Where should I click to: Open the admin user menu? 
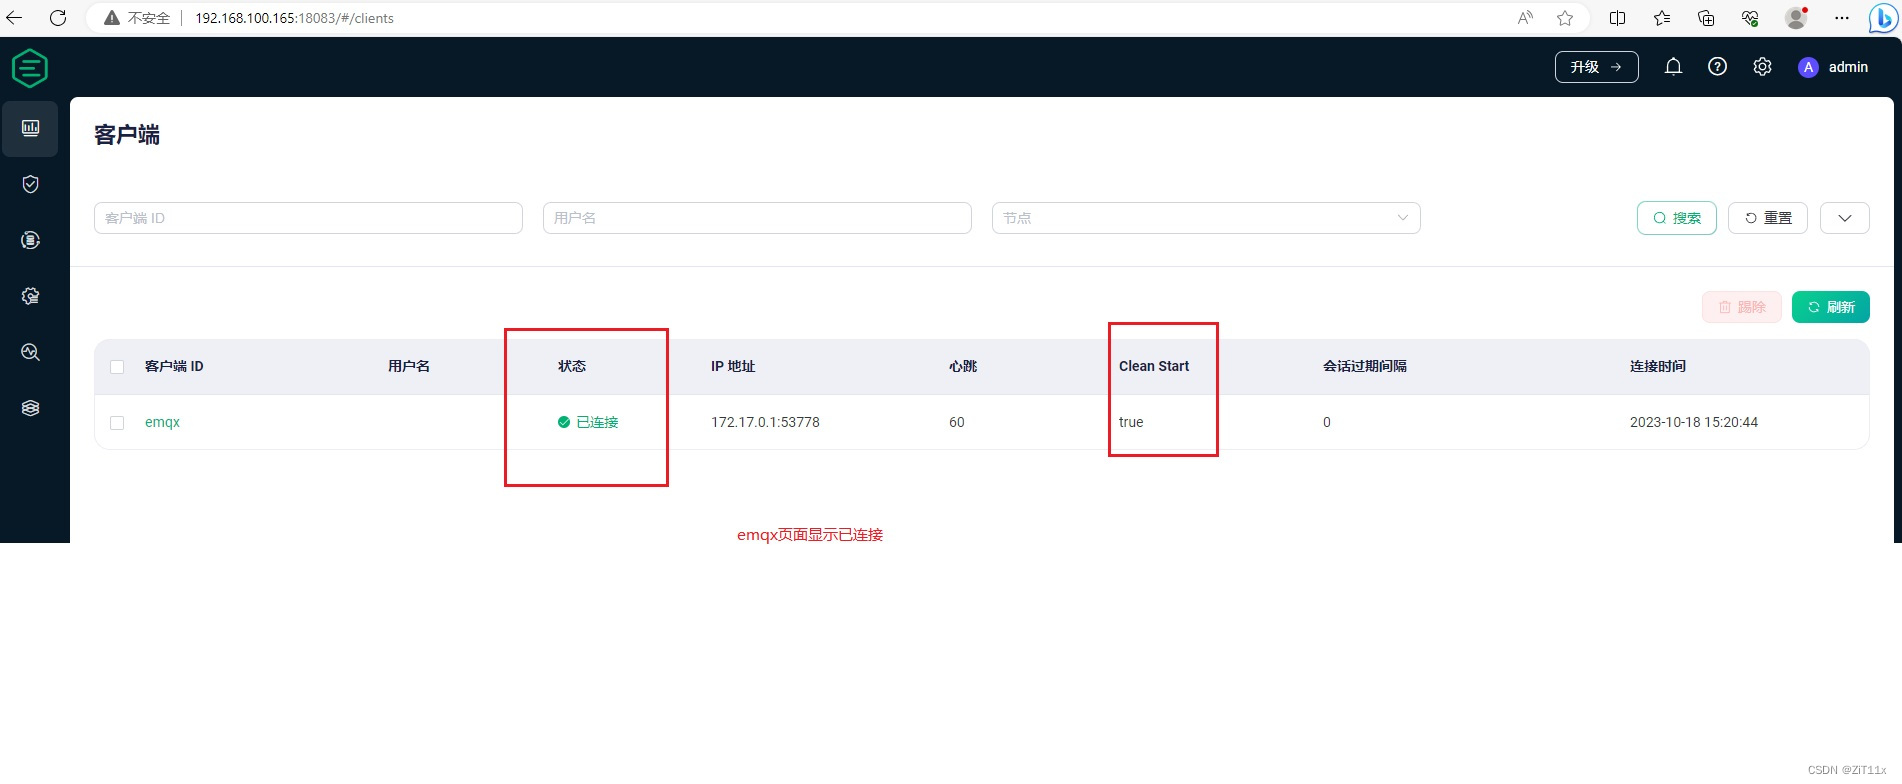(1833, 67)
